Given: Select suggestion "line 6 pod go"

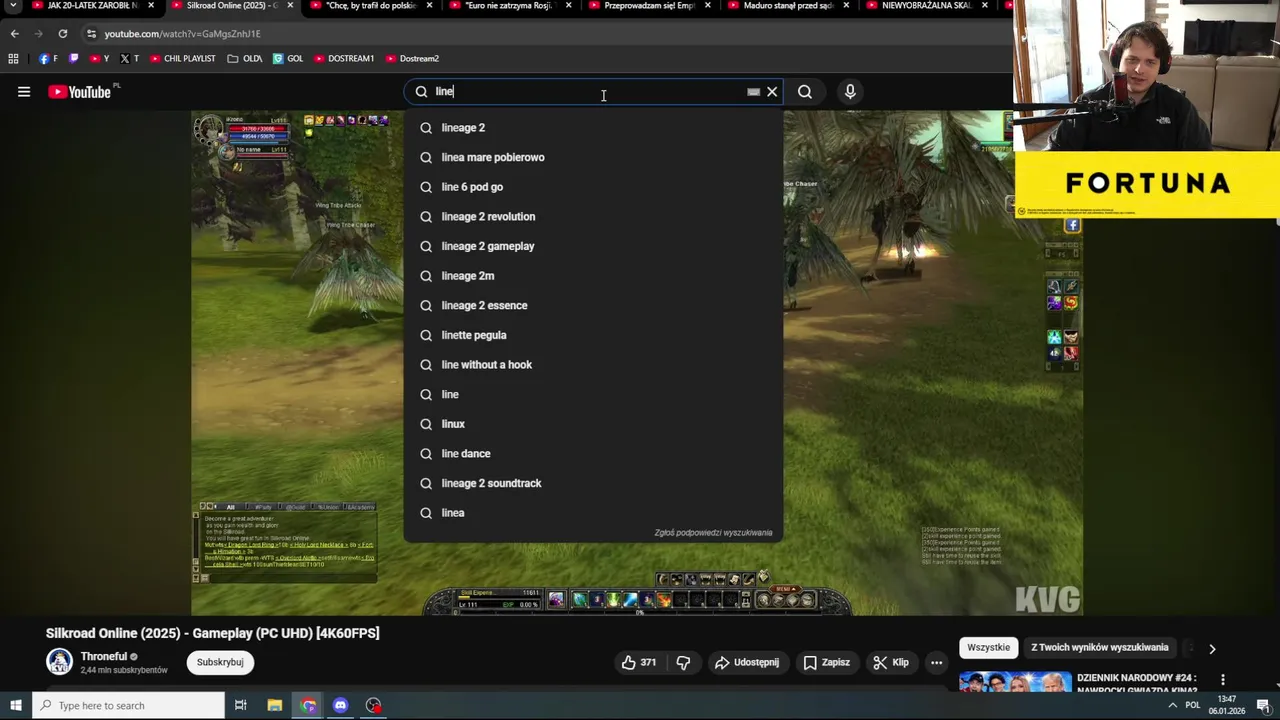Looking at the screenshot, I should (593, 187).
